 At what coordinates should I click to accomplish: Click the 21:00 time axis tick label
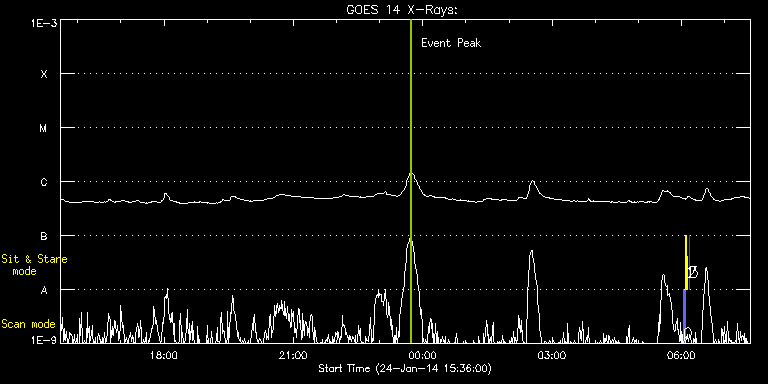click(x=293, y=356)
